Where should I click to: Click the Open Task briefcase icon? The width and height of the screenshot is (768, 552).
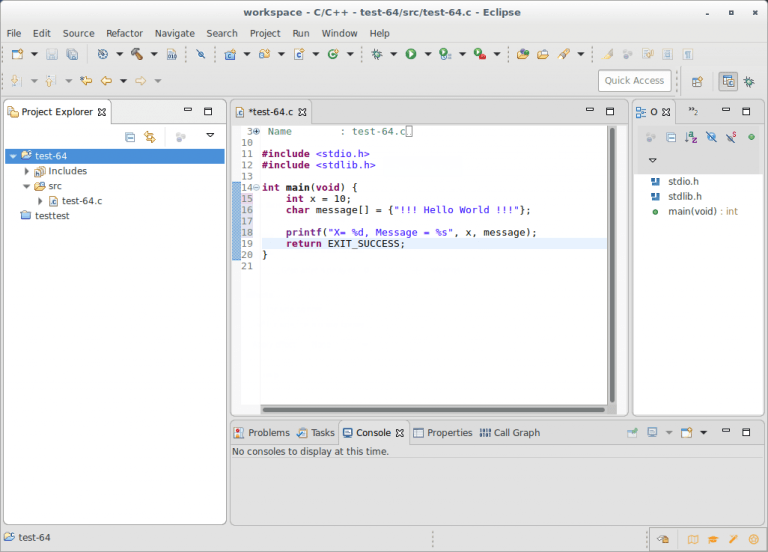(x=543, y=54)
